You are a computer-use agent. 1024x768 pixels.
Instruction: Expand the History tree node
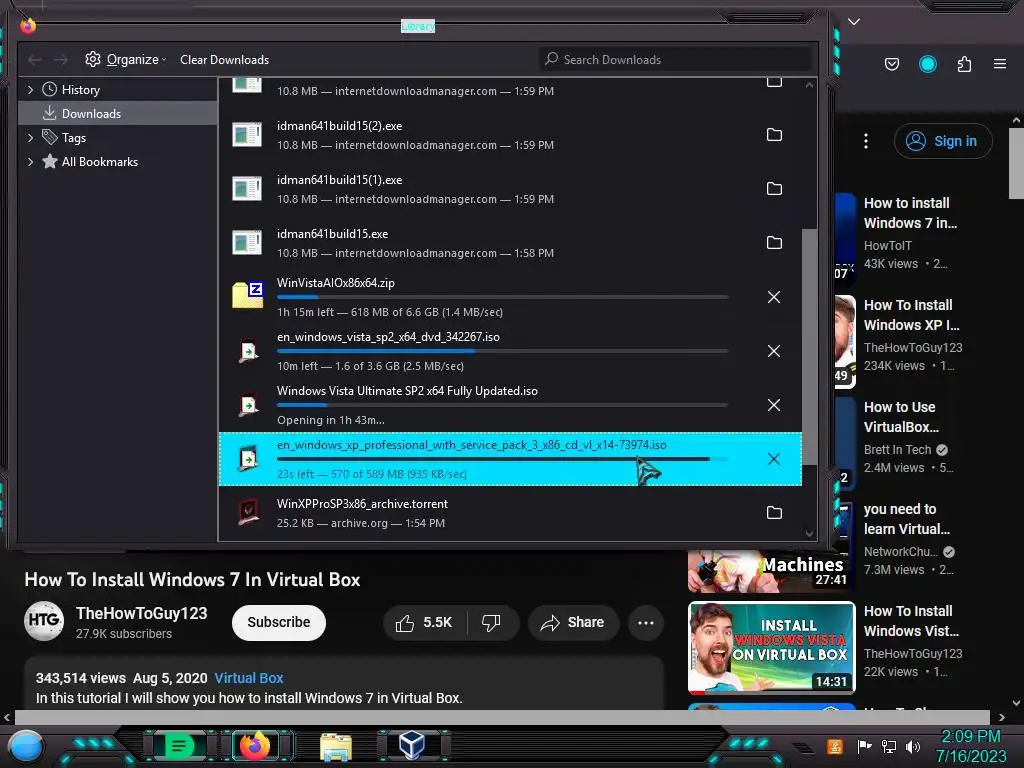pyautogui.click(x=30, y=89)
